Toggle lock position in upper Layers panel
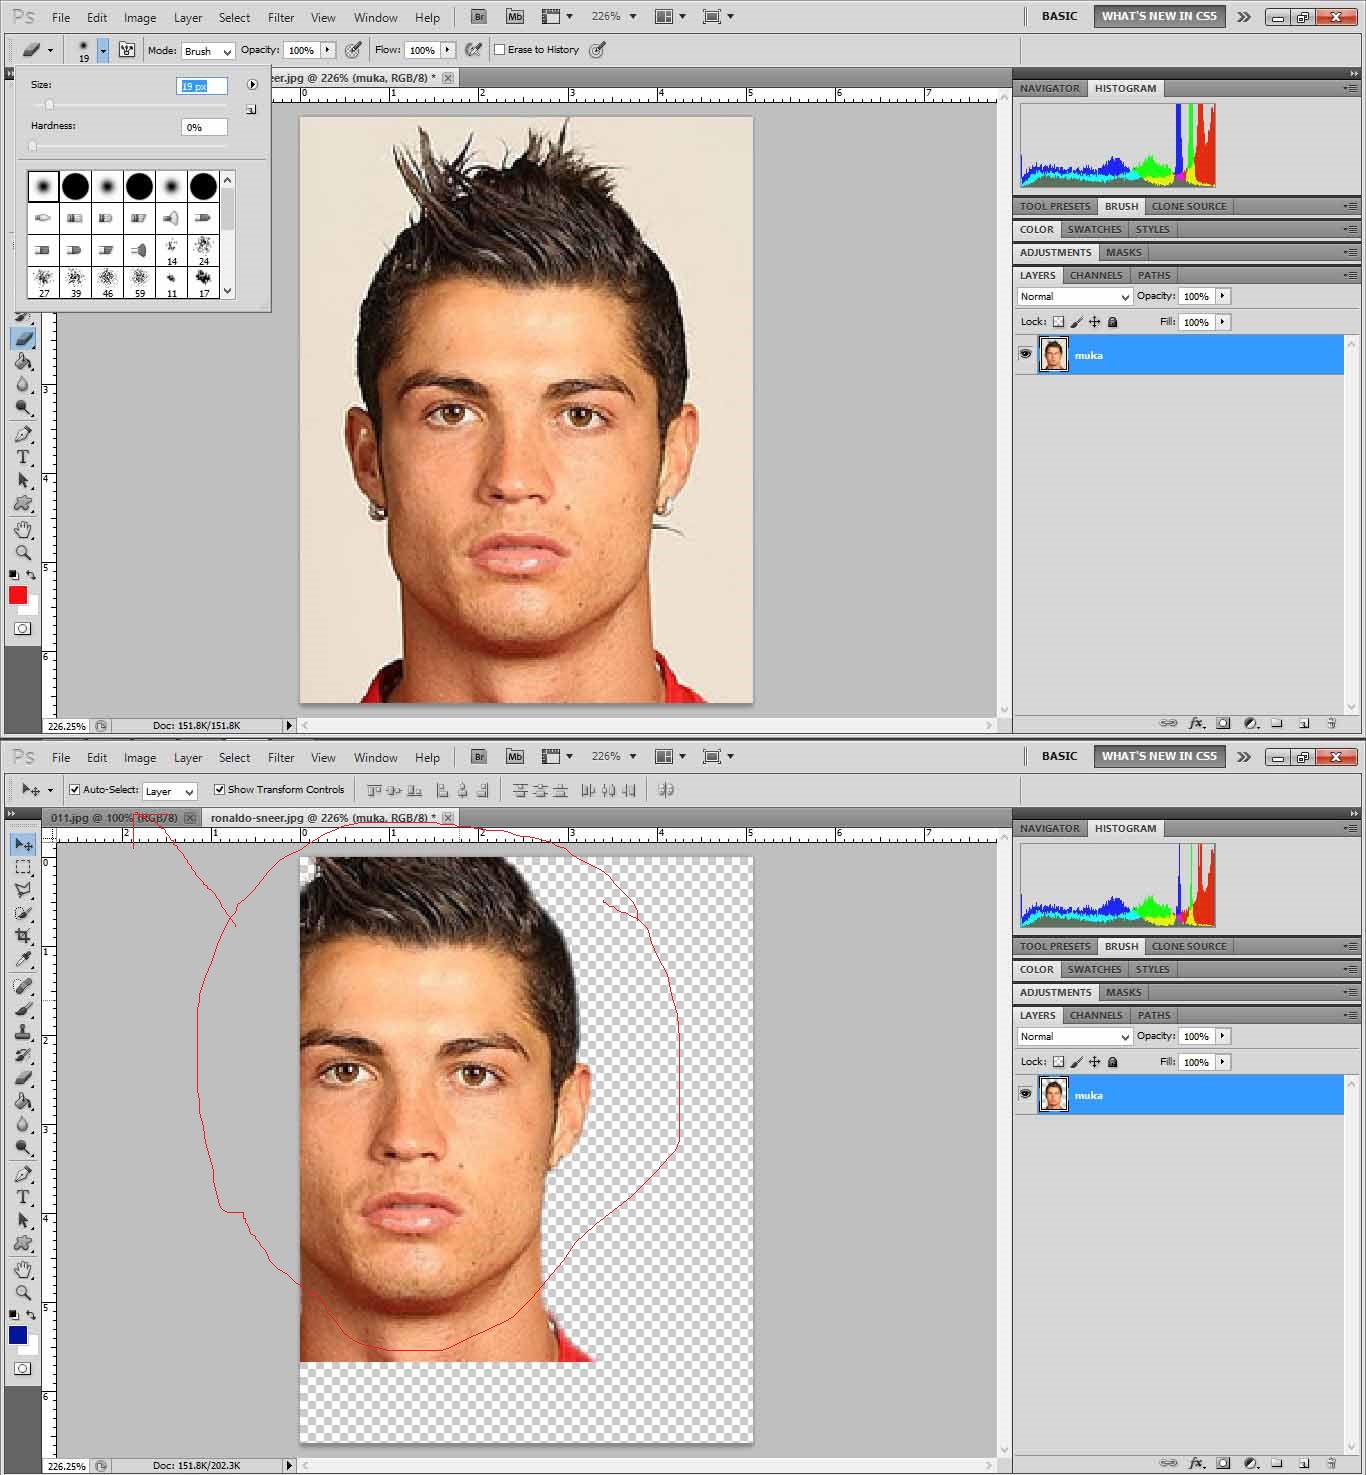The width and height of the screenshot is (1366, 1475). [x=1094, y=322]
